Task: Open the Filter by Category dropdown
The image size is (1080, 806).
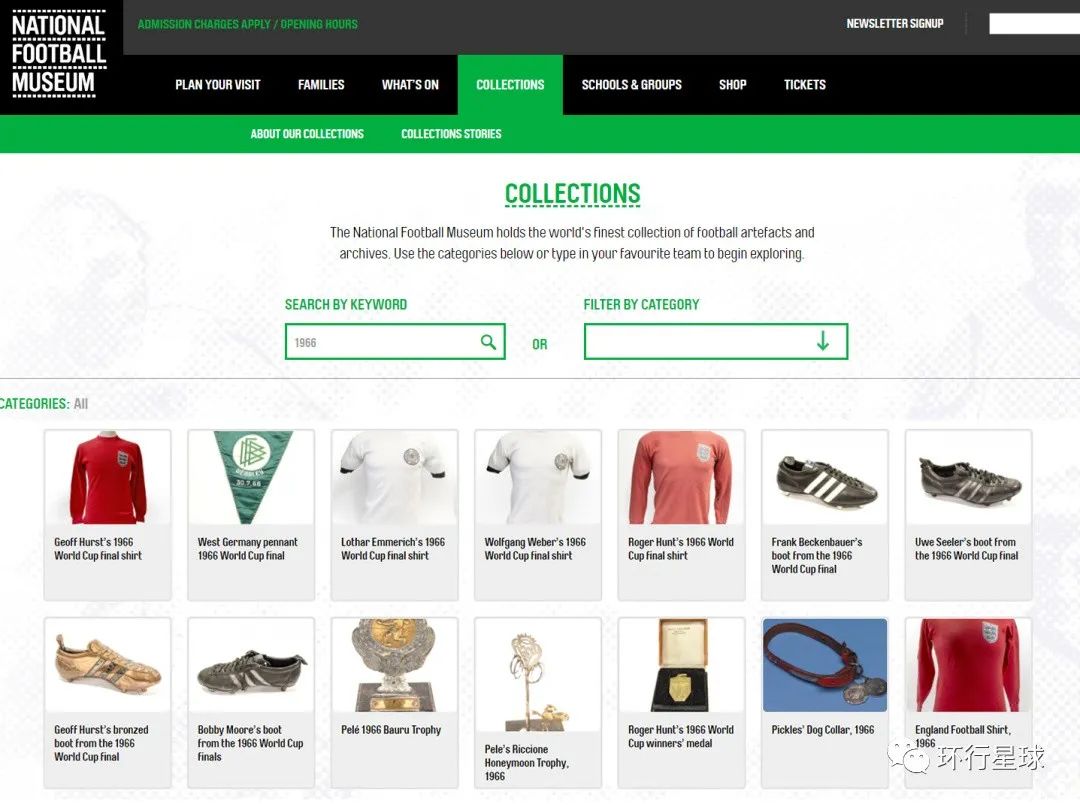Action: 716,342
